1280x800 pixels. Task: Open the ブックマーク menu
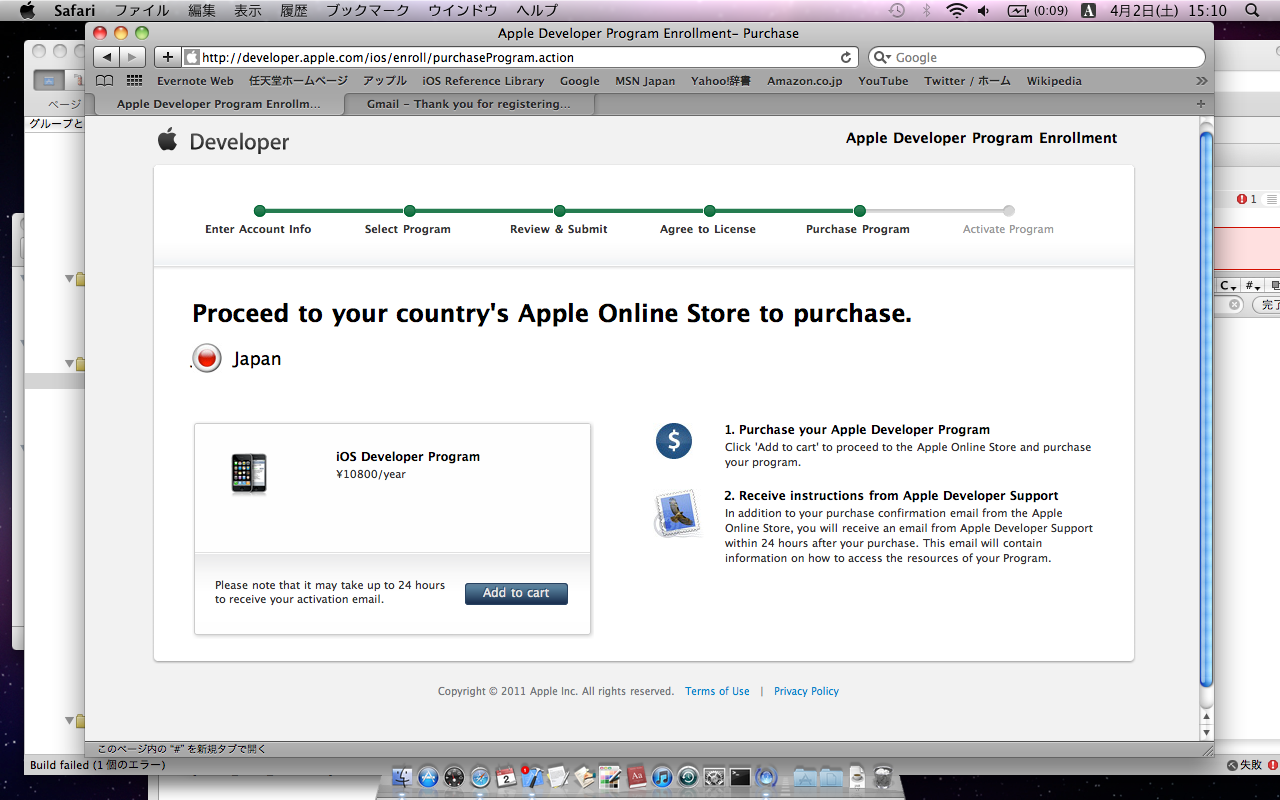click(x=368, y=10)
